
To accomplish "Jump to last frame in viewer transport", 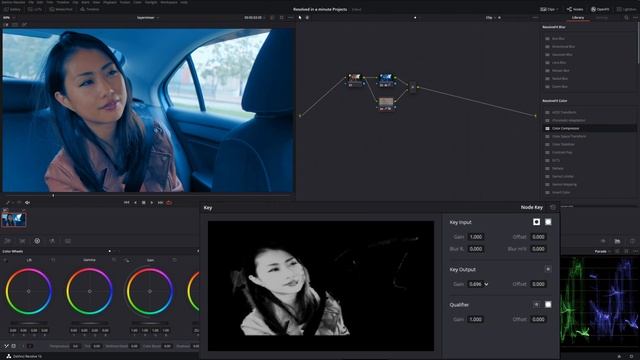I will point(160,202).
